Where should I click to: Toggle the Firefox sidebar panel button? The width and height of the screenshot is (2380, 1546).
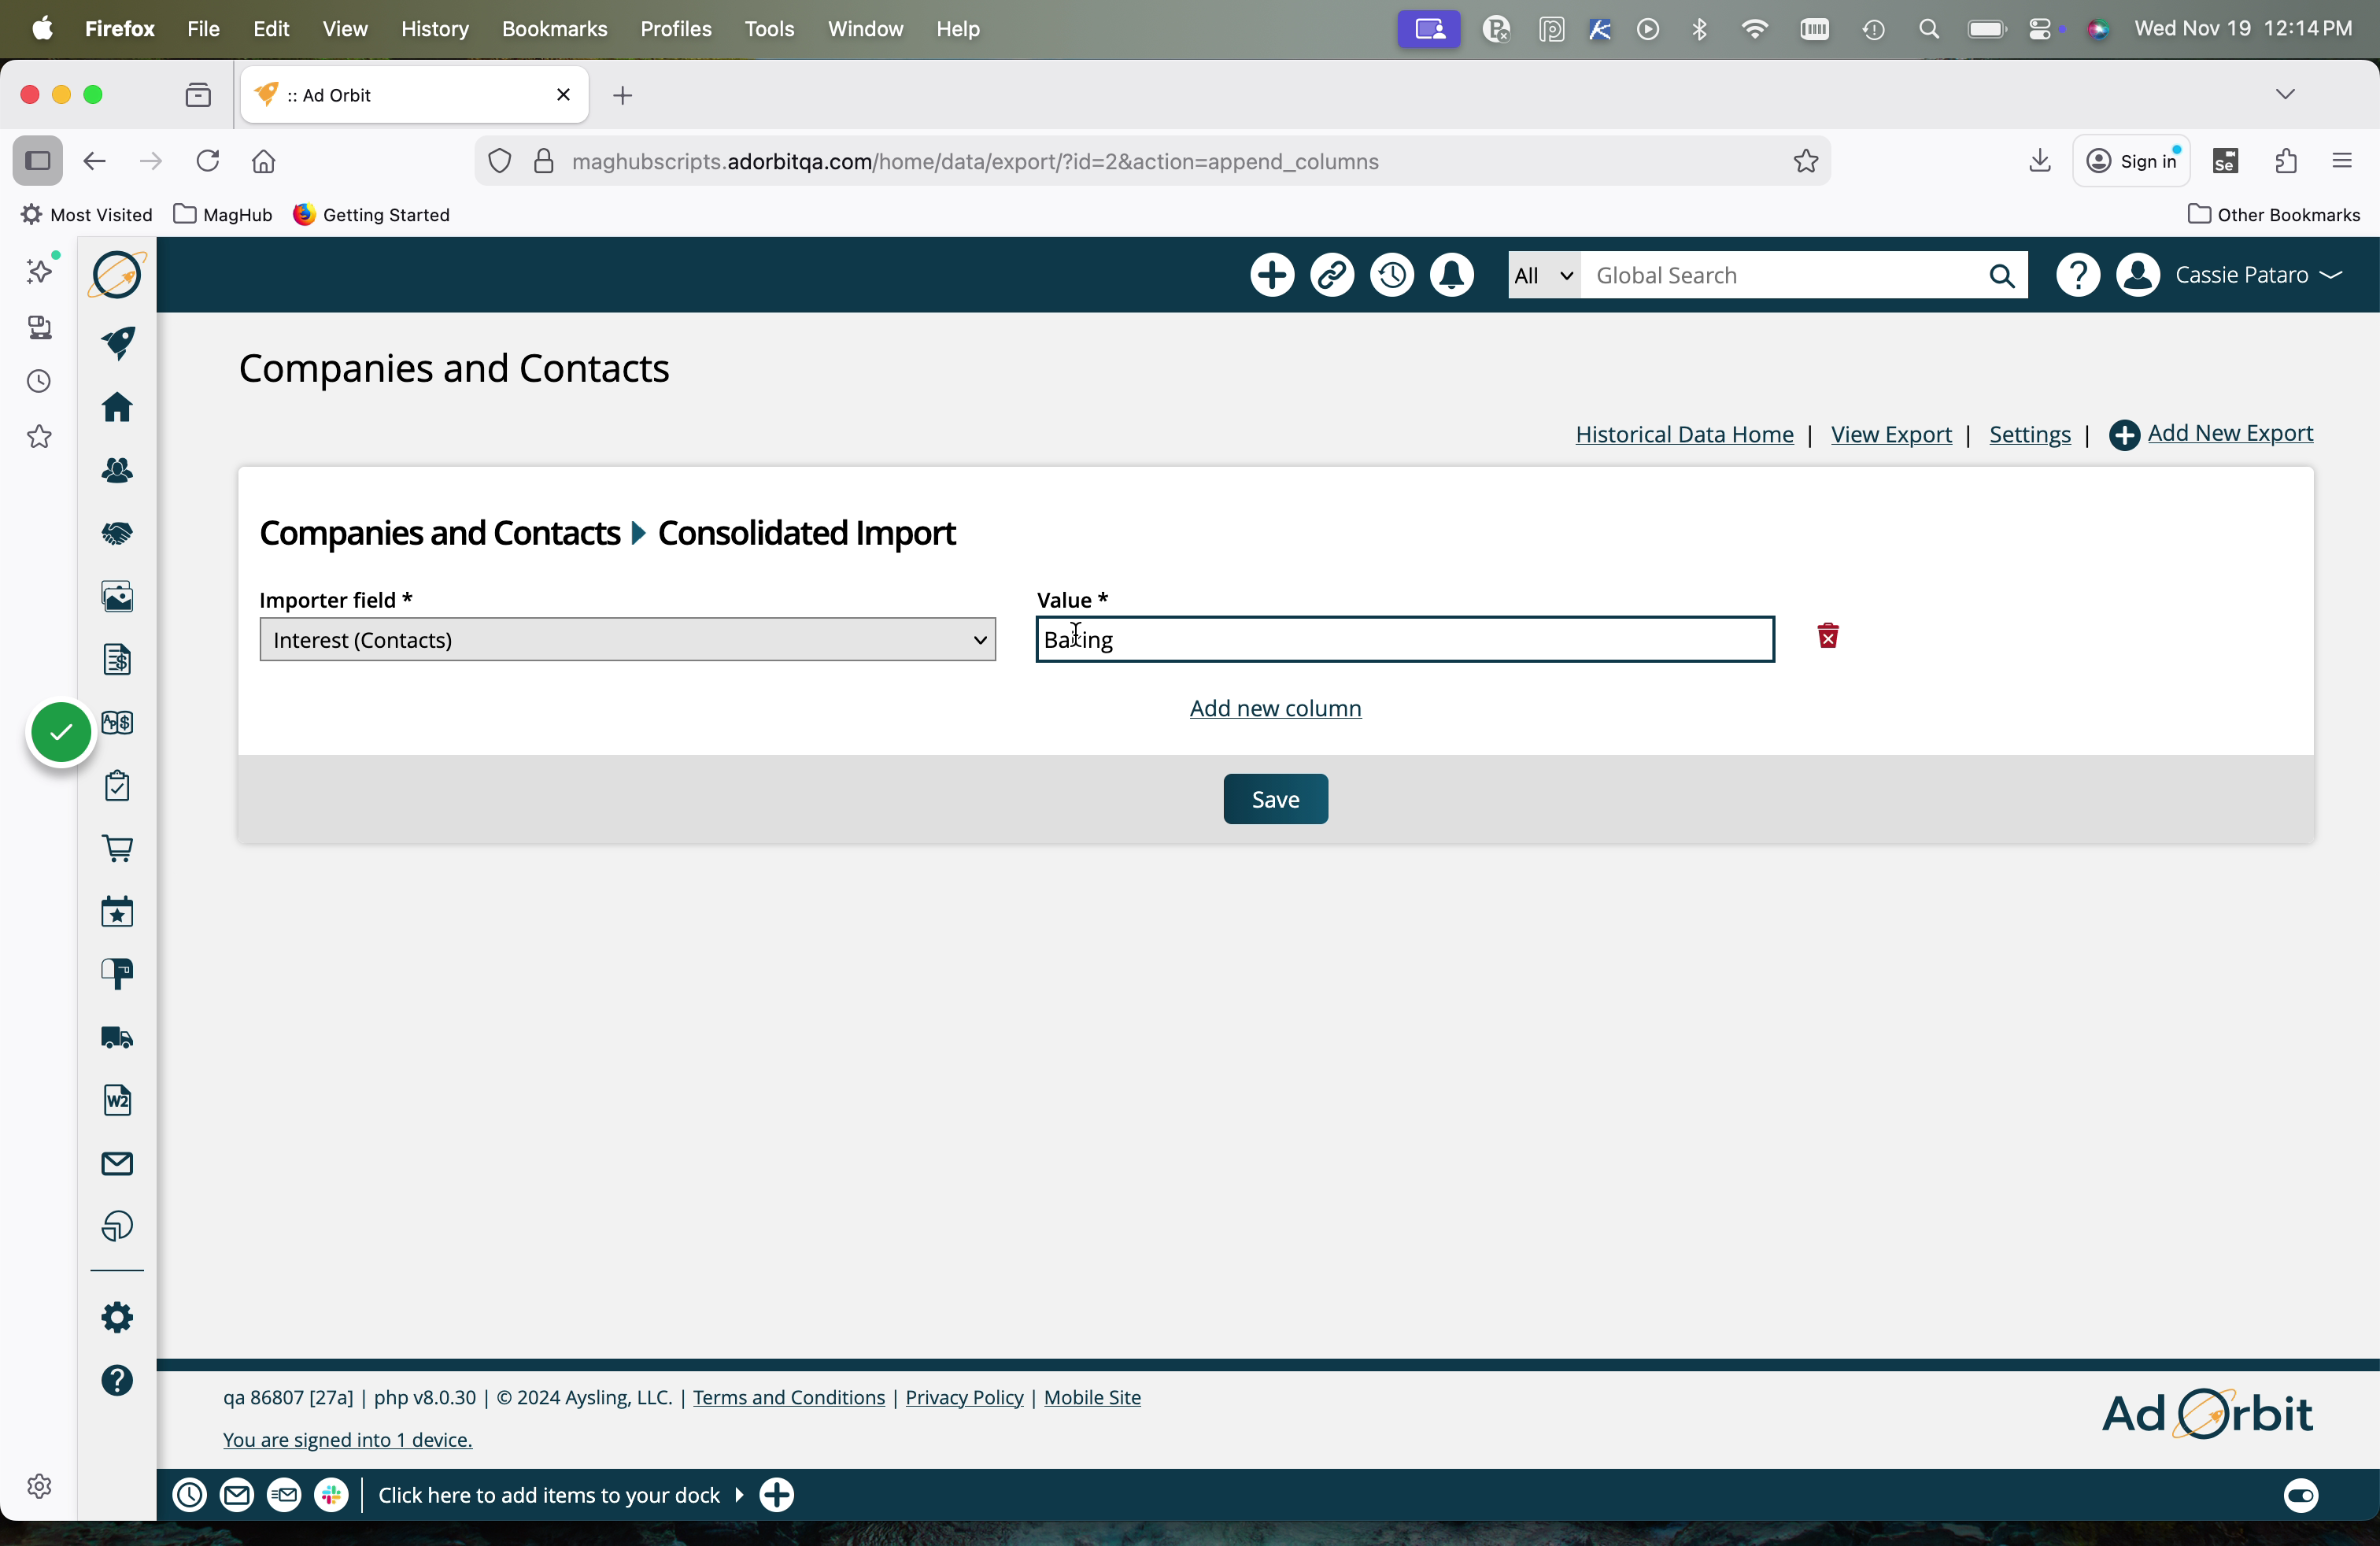(38, 161)
